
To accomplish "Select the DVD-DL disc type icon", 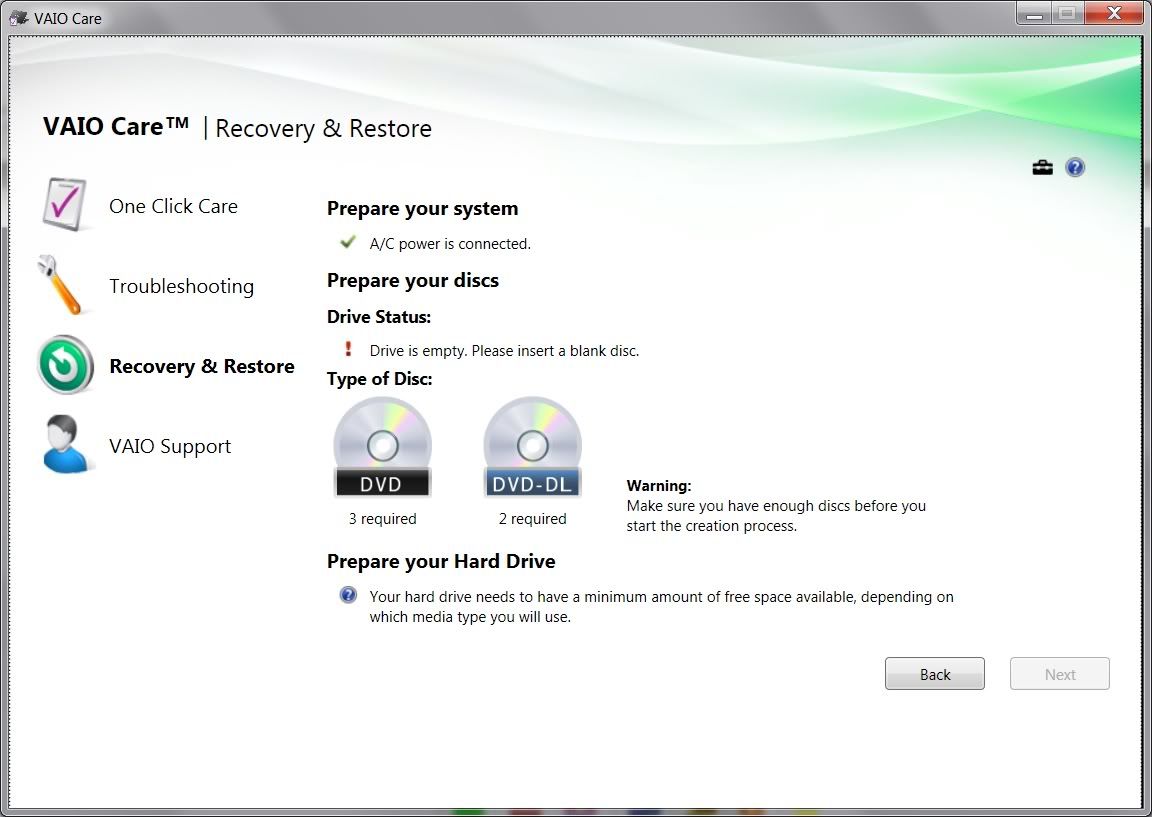I will pyautogui.click(x=533, y=447).
